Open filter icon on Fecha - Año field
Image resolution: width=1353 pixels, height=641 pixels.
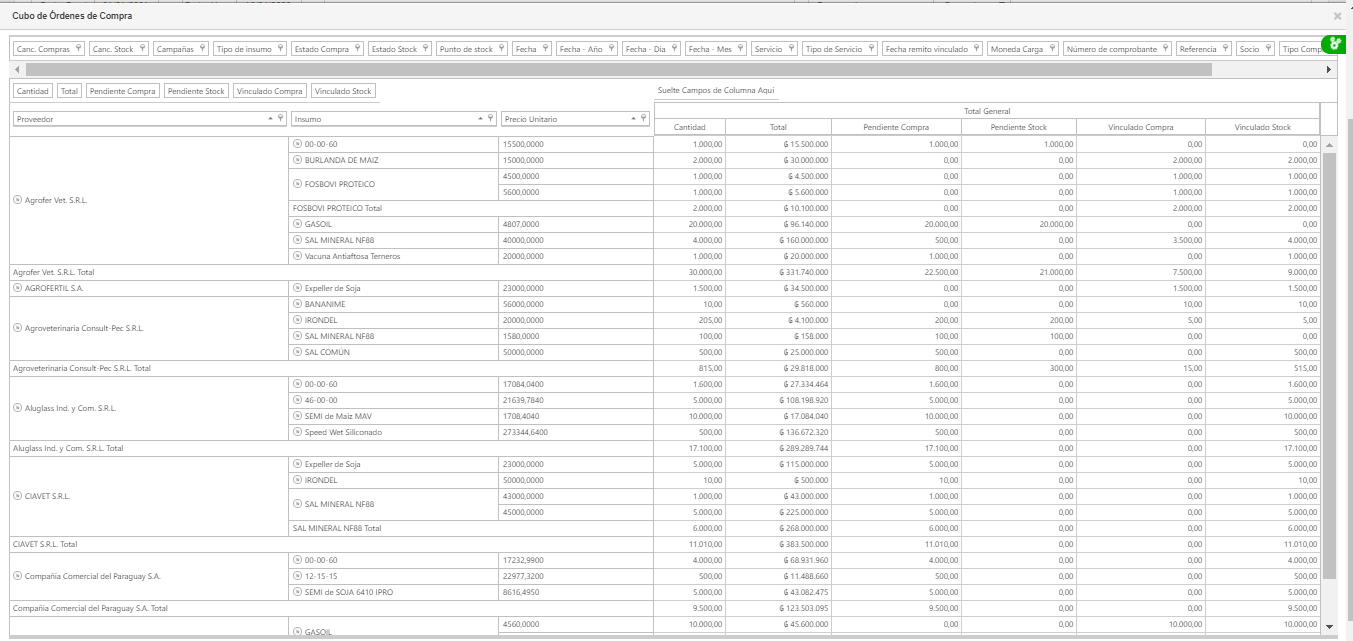(x=610, y=48)
